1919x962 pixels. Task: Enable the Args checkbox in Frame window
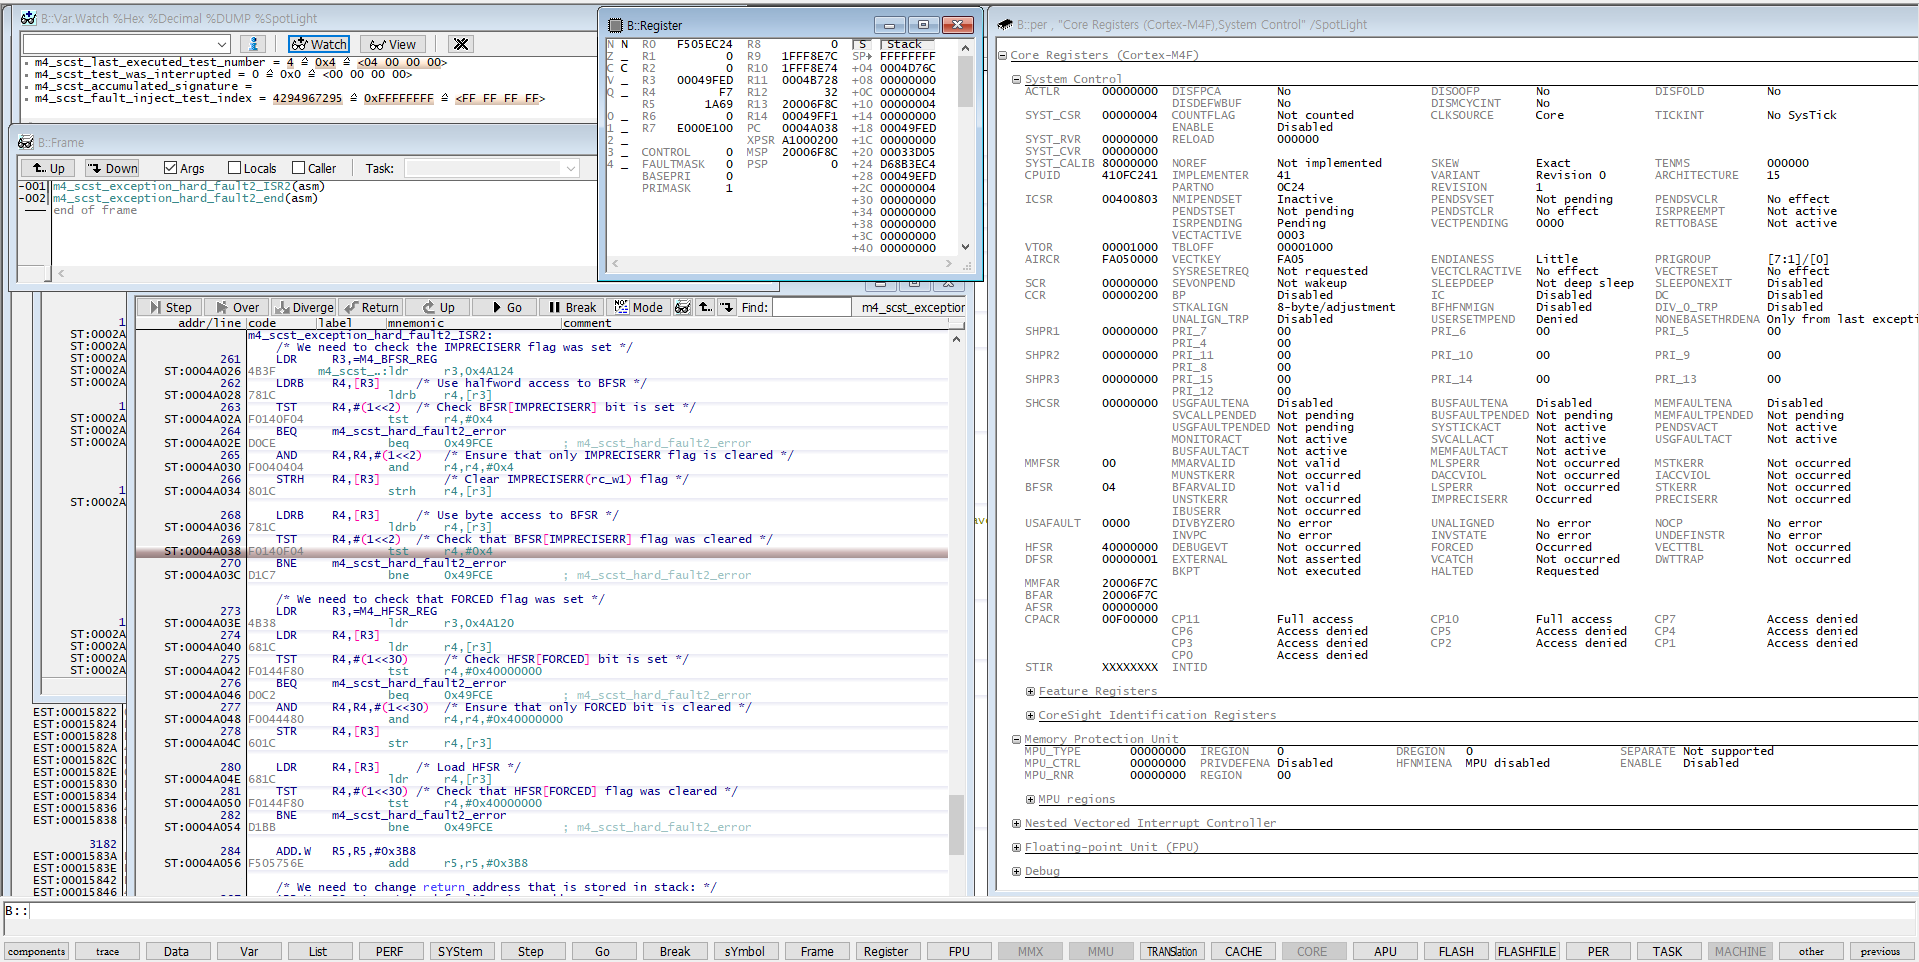(170, 168)
